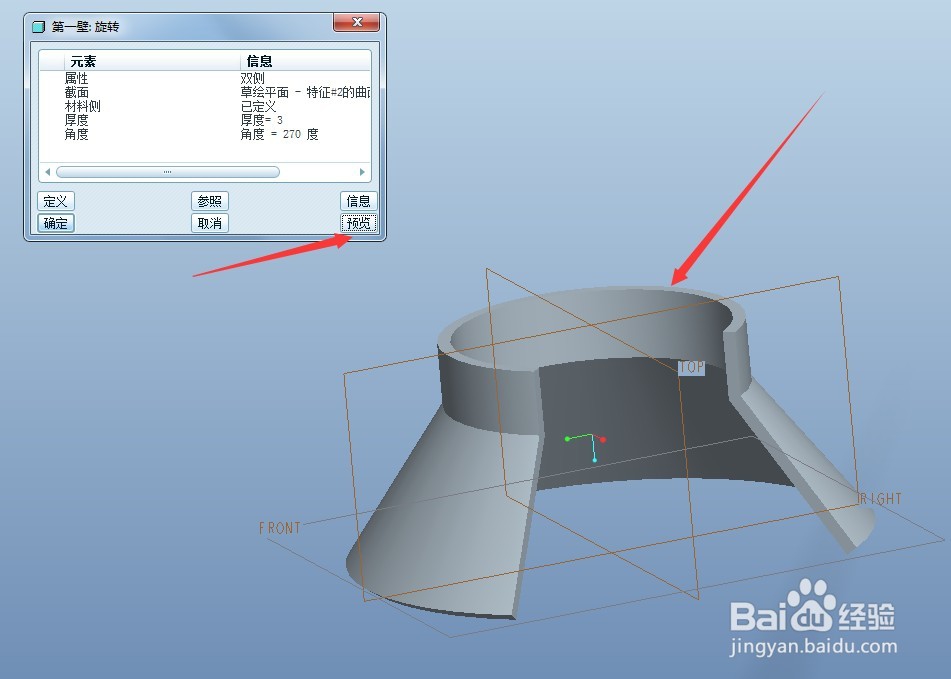
Task: Click the list's left scroll arrow
Action: tap(47, 172)
